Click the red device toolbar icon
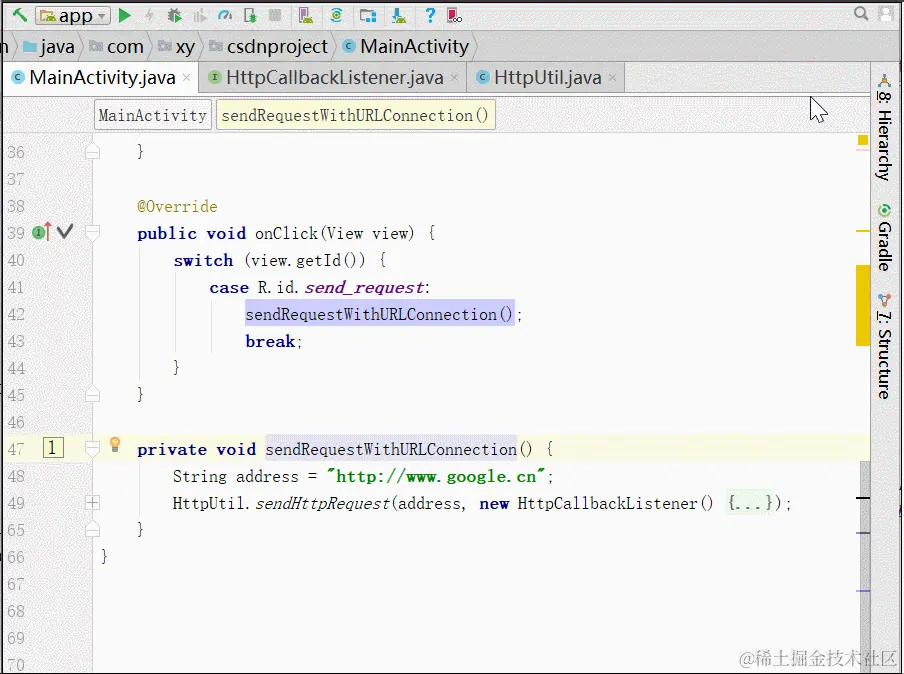 (454, 16)
